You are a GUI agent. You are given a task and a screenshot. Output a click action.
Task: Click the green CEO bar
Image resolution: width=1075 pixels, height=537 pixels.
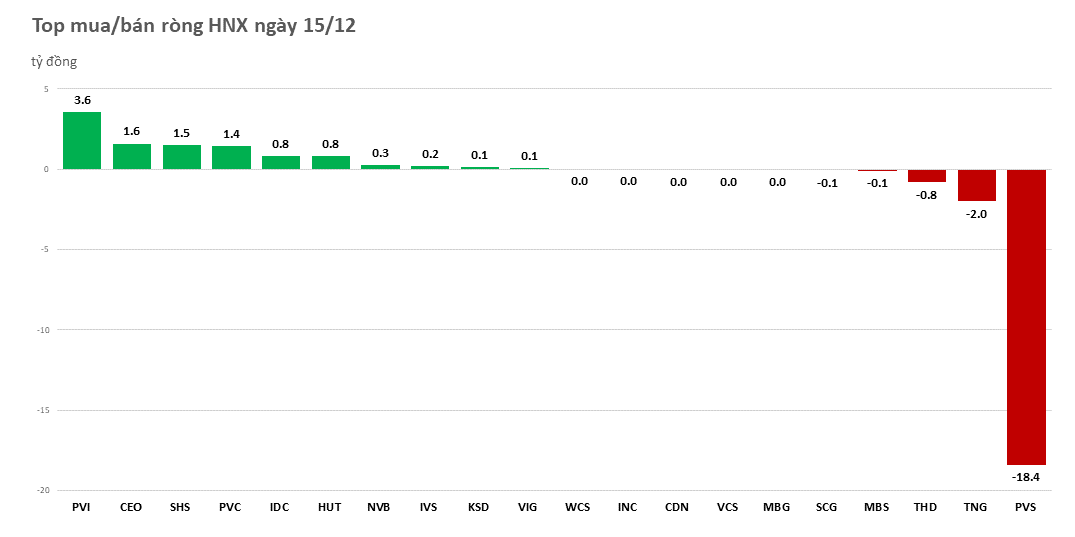tap(131, 156)
